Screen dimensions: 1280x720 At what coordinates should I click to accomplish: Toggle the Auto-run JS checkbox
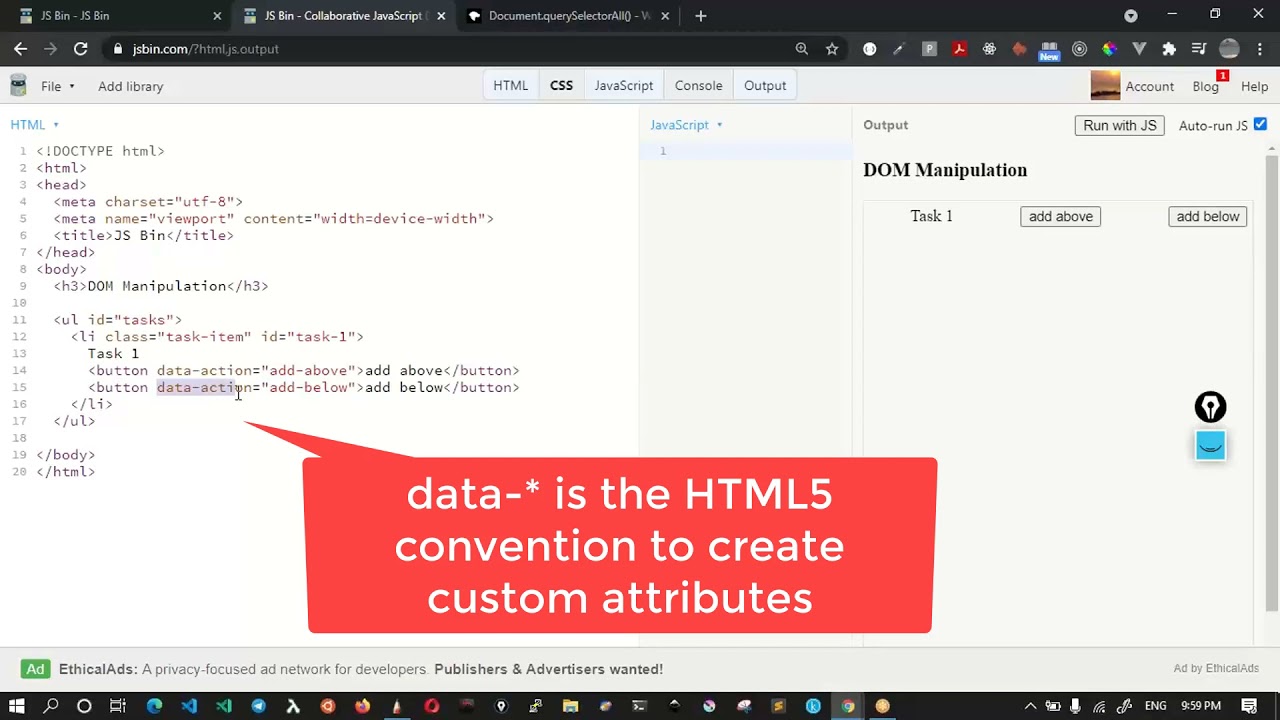tap(1260, 124)
